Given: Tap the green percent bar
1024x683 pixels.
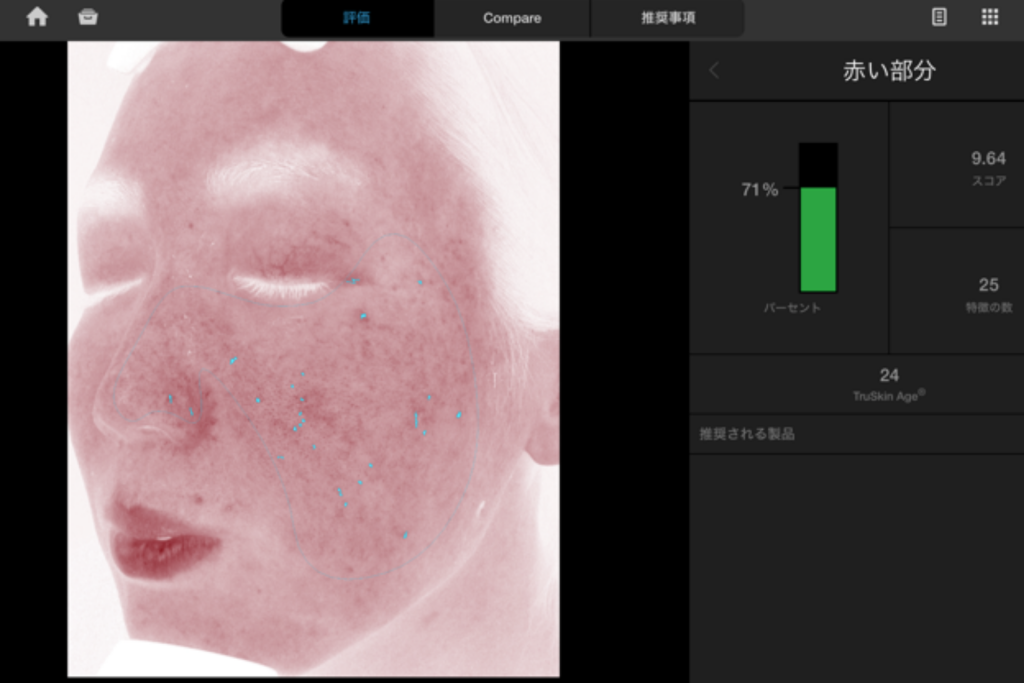Looking at the screenshot, I should (x=817, y=238).
